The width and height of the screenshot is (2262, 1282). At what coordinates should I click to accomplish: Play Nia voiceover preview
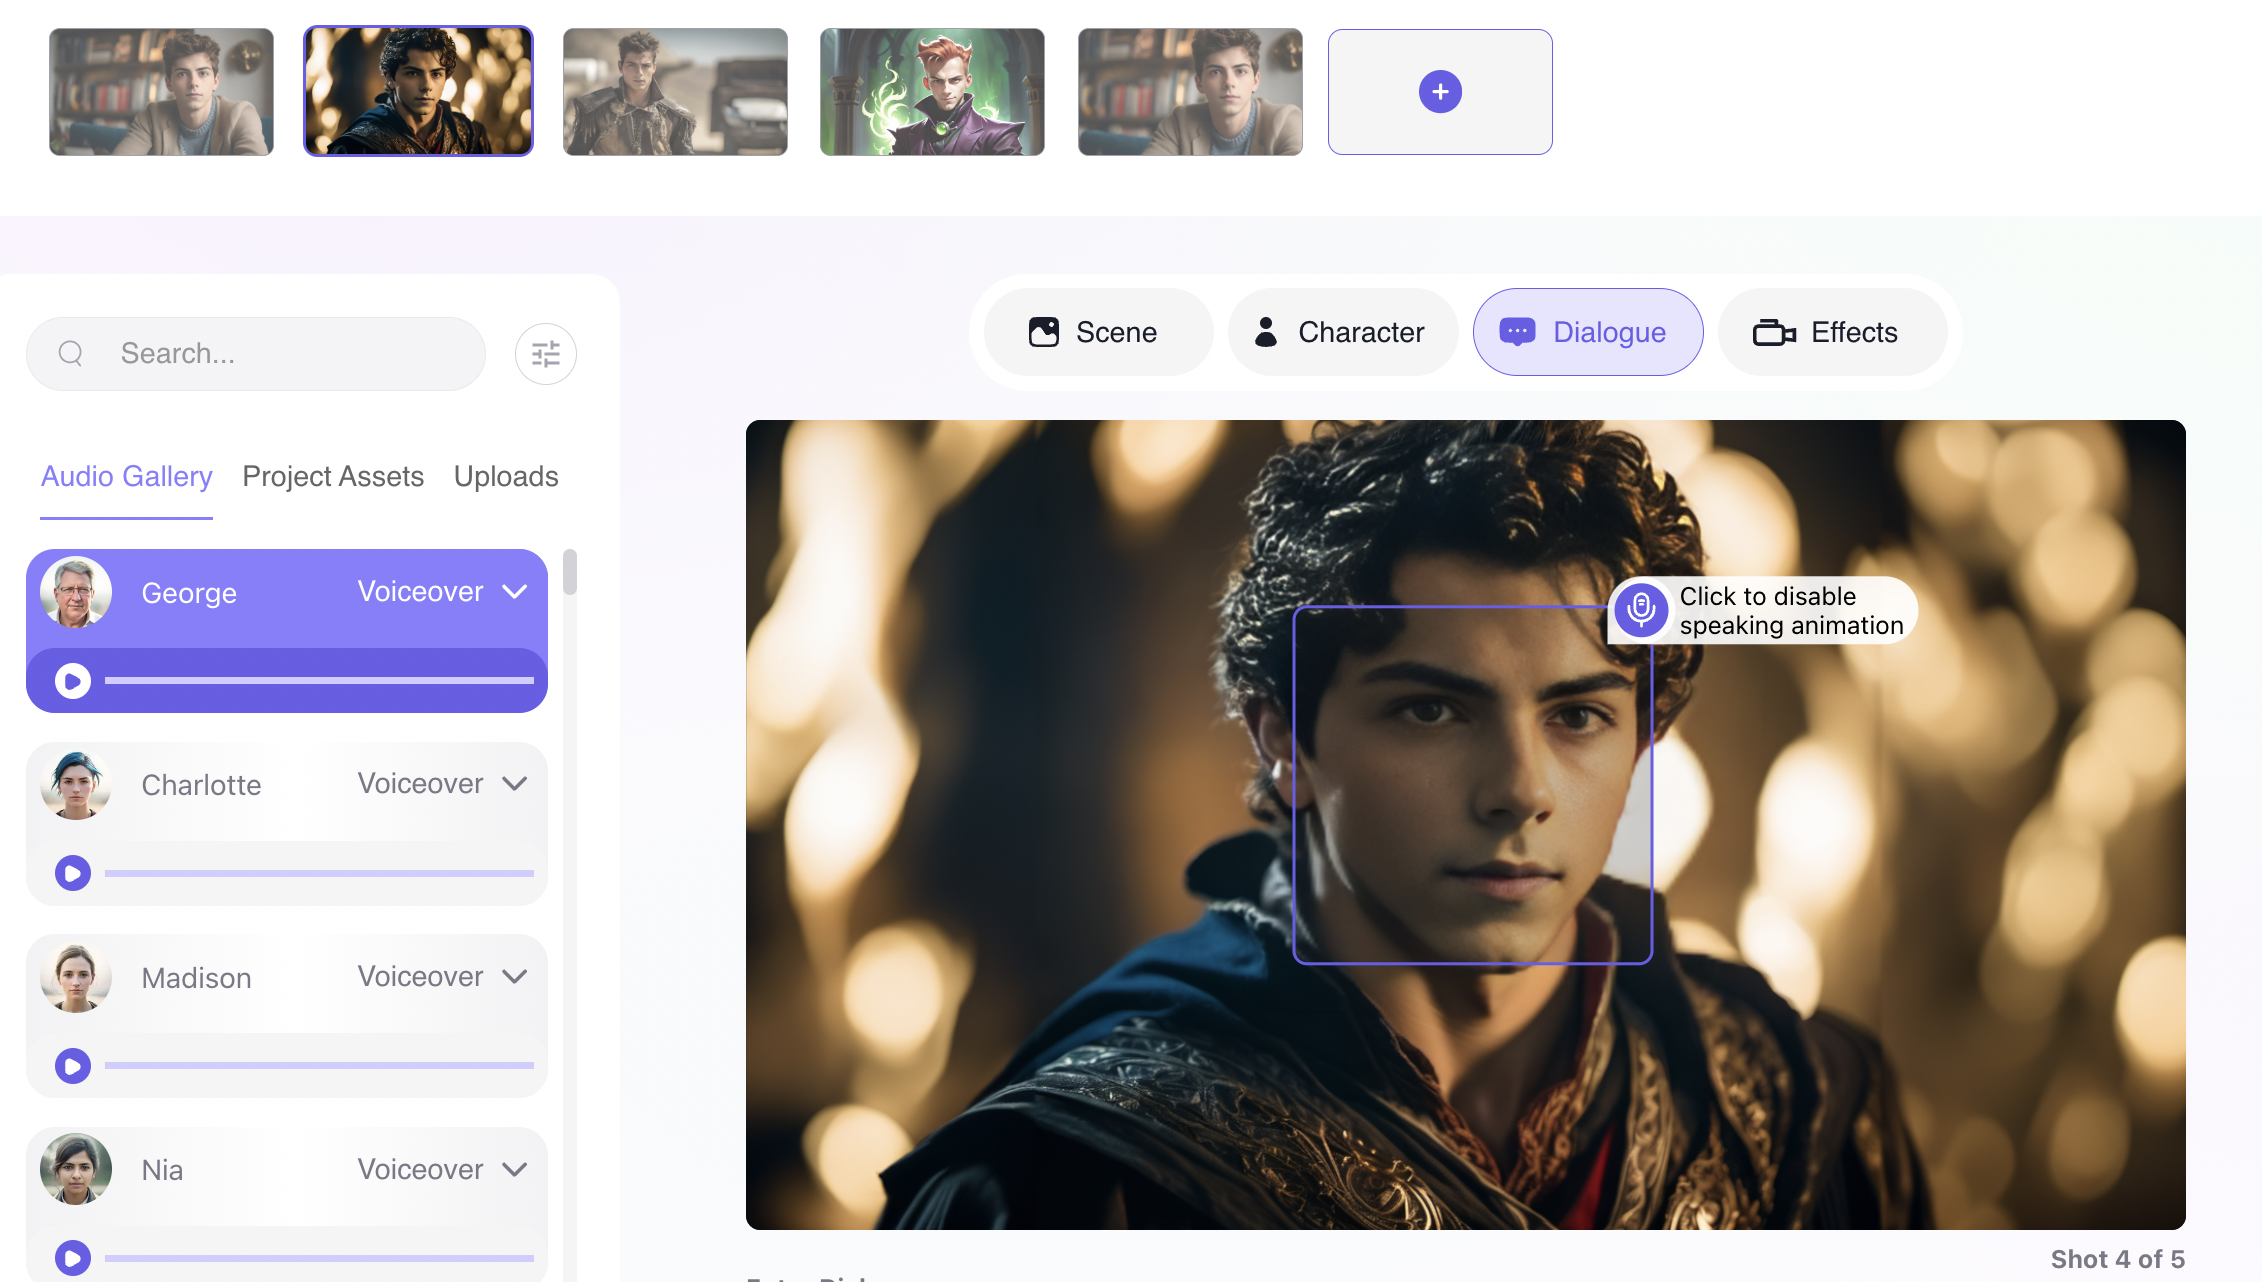coord(72,1257)
